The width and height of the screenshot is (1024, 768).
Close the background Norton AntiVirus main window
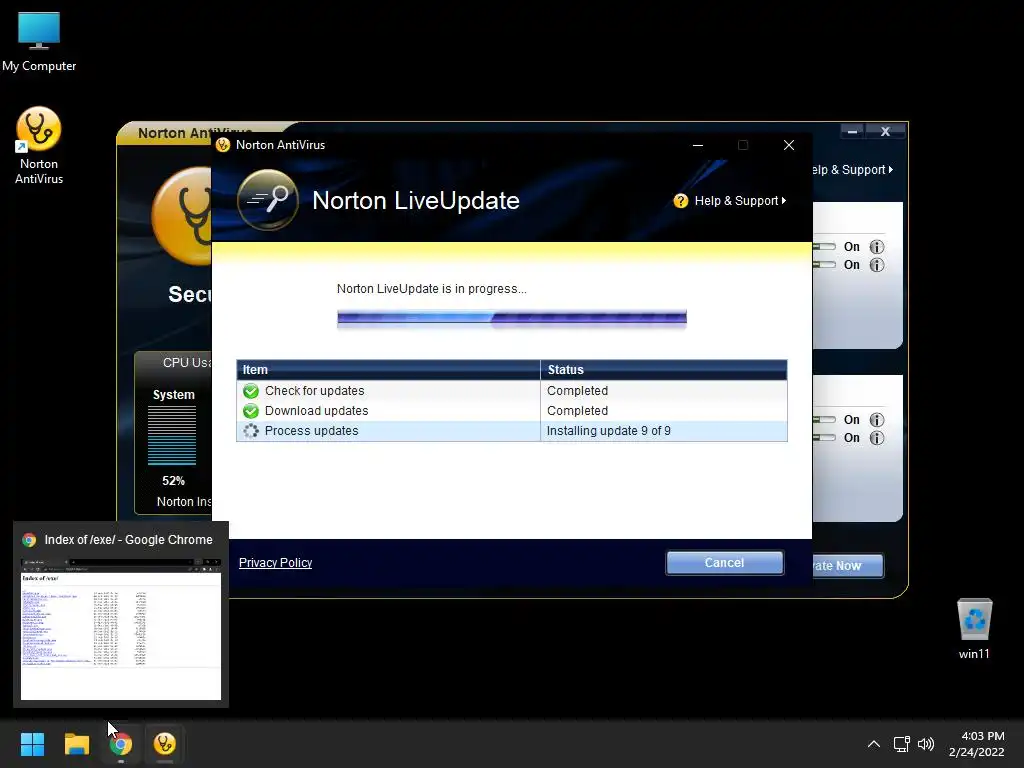[x=886, y=132]
